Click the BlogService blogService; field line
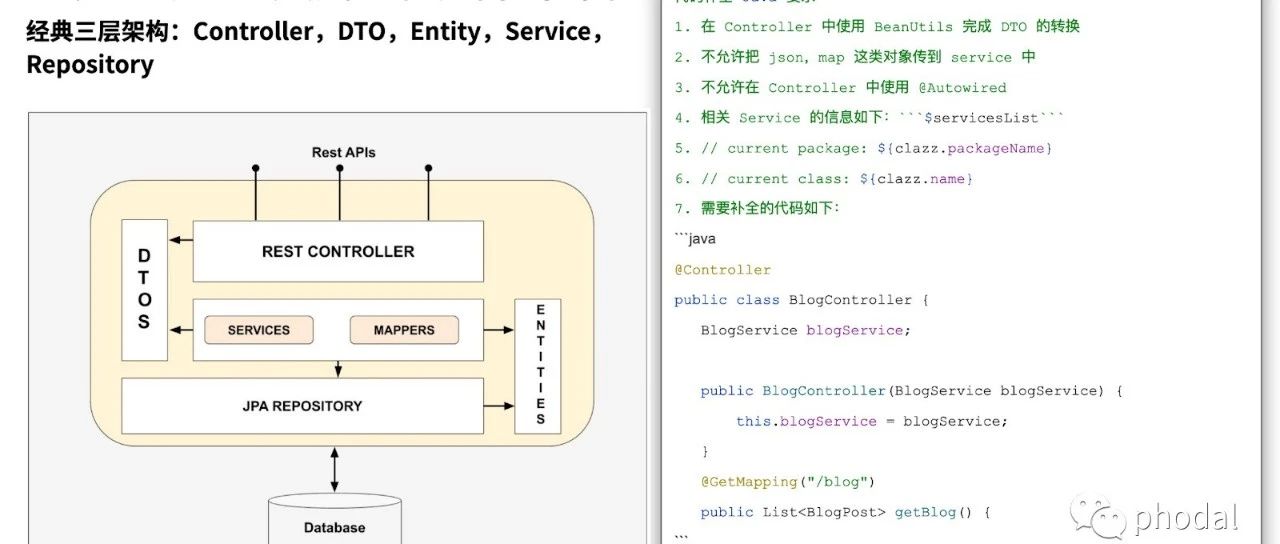1280x544 pixels. point(806,330)
